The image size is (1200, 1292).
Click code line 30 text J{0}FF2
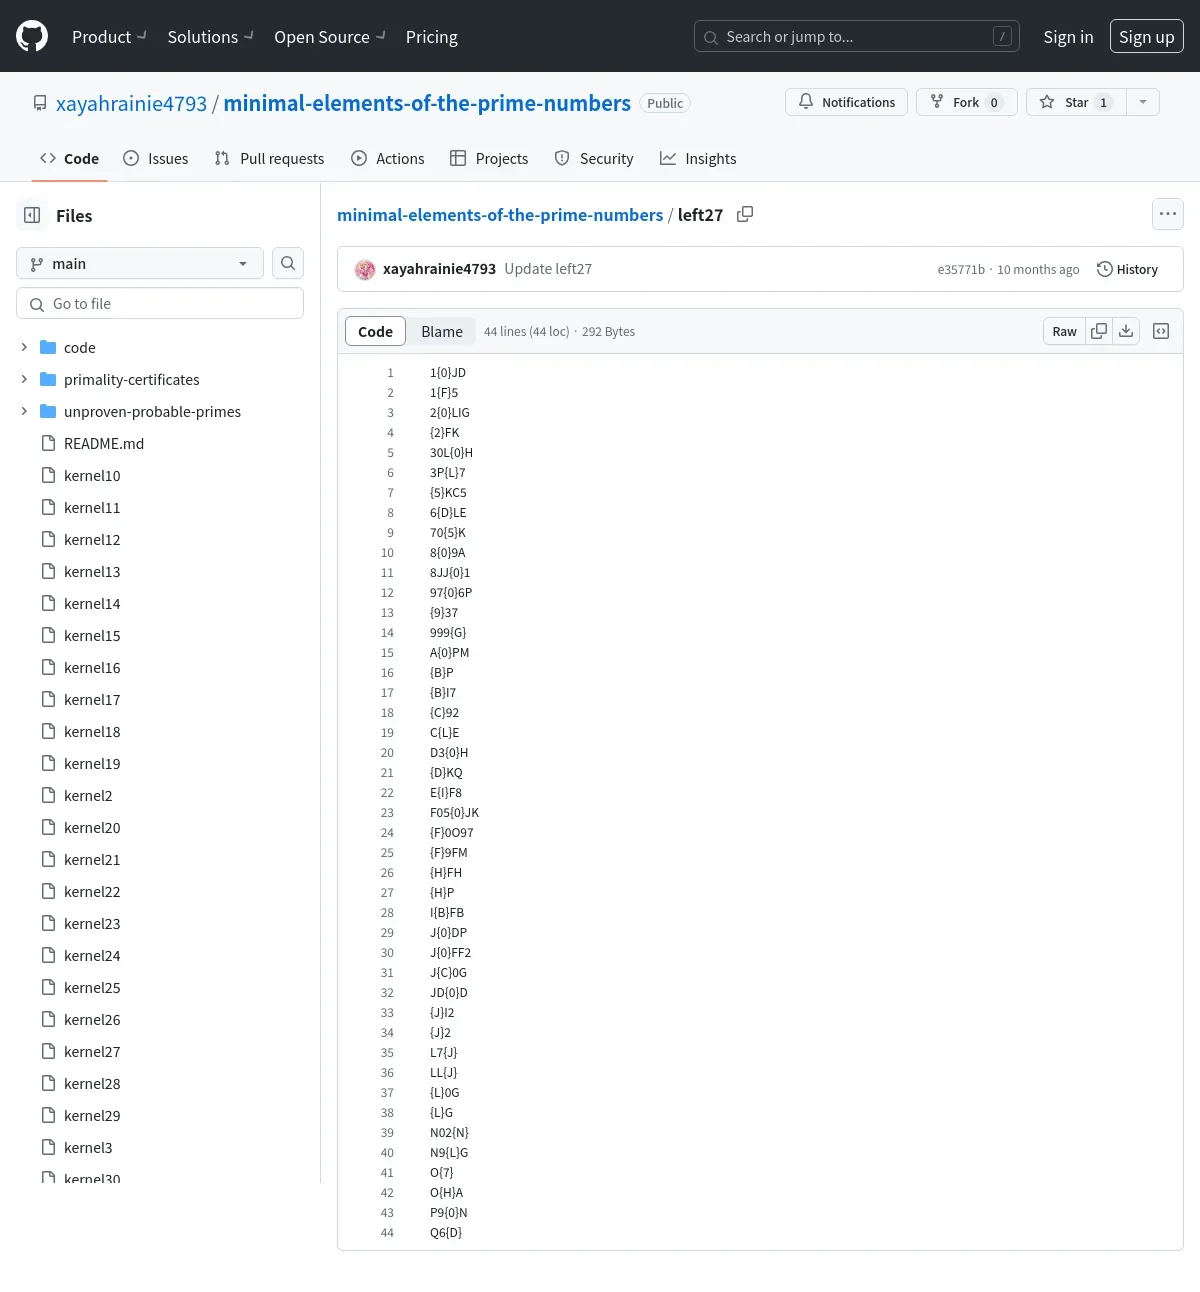click(450, 952)
